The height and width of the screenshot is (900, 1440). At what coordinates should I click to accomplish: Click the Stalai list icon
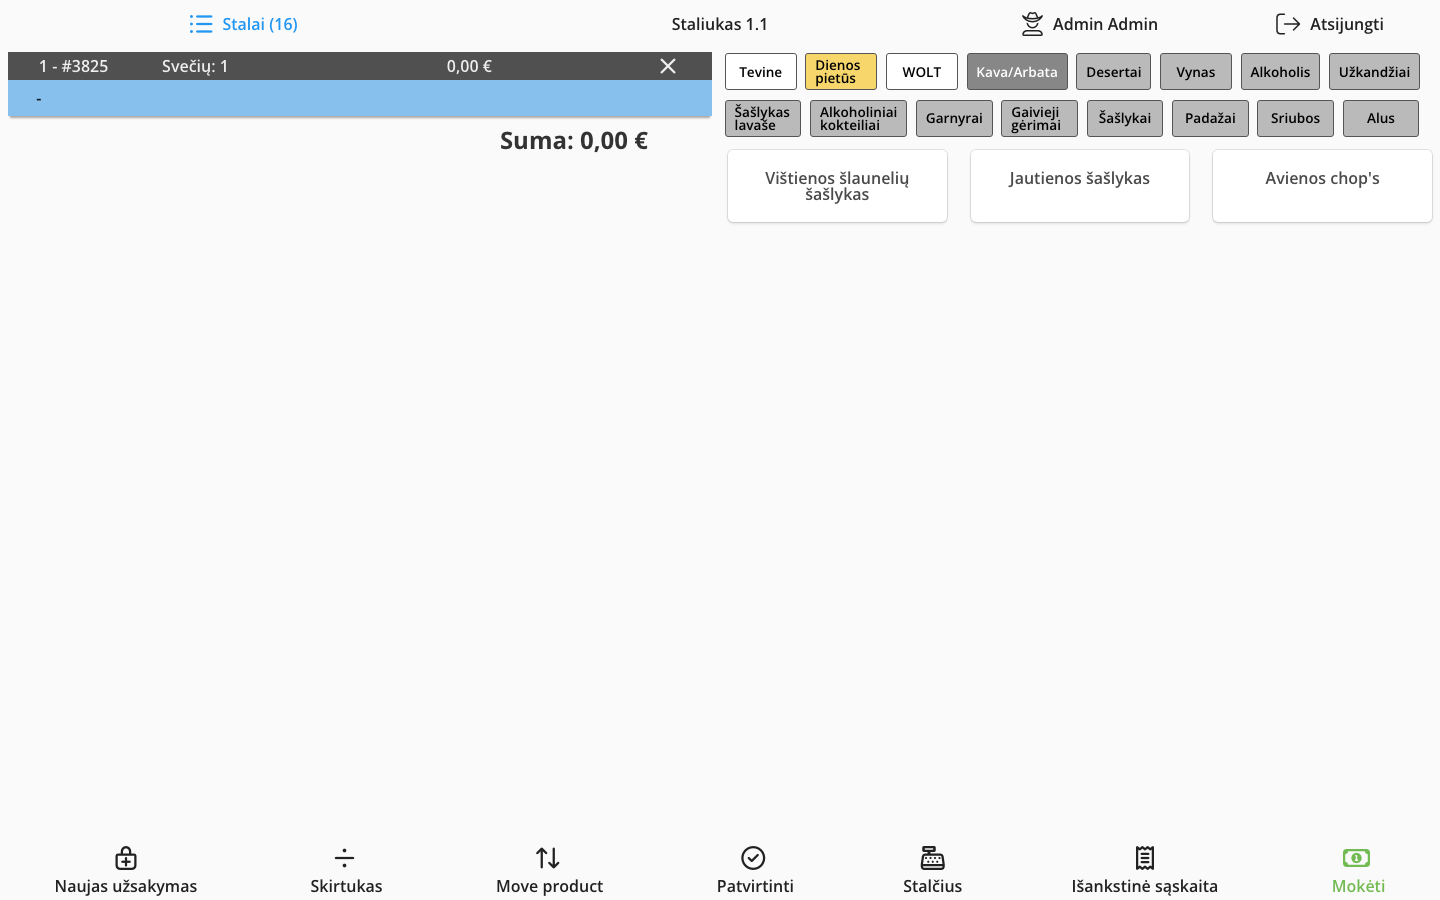[x=201, y=23]
